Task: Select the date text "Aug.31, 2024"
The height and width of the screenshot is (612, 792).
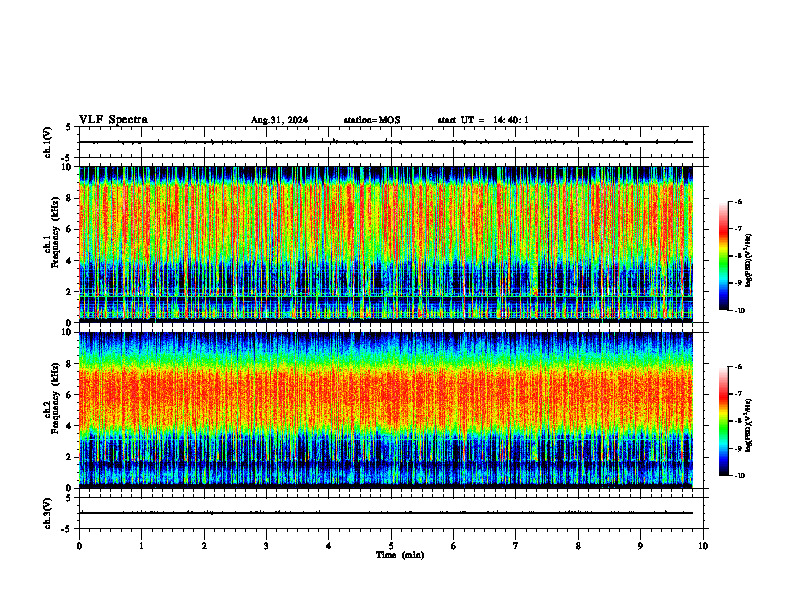Action: click(x=279, y=120)
